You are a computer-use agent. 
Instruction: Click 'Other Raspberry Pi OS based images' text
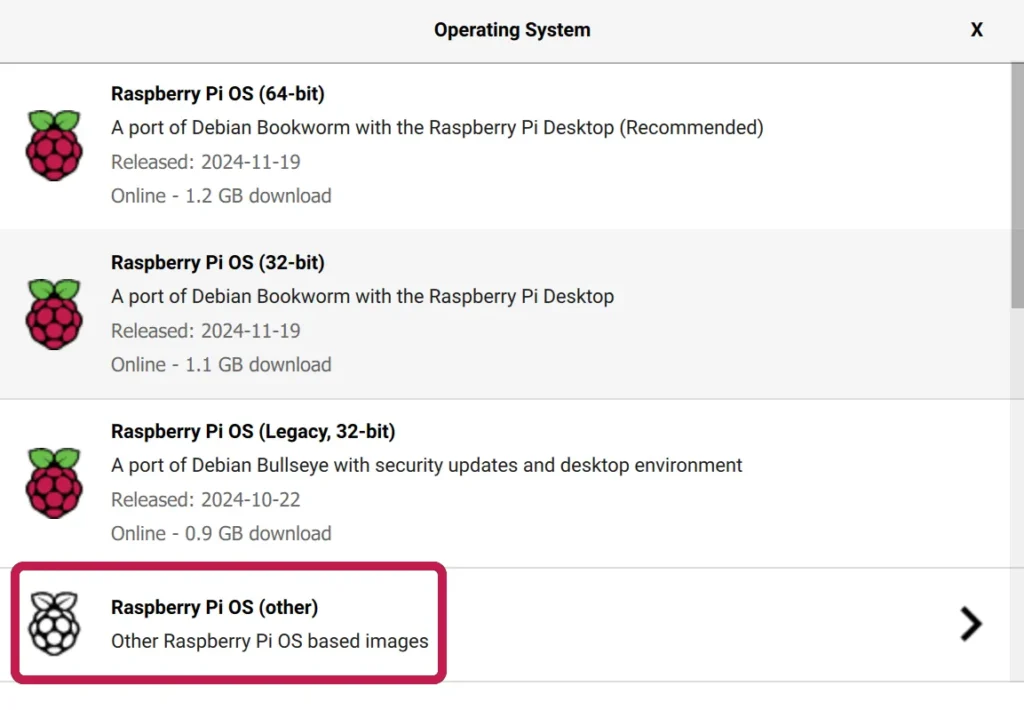click(269, 641)
